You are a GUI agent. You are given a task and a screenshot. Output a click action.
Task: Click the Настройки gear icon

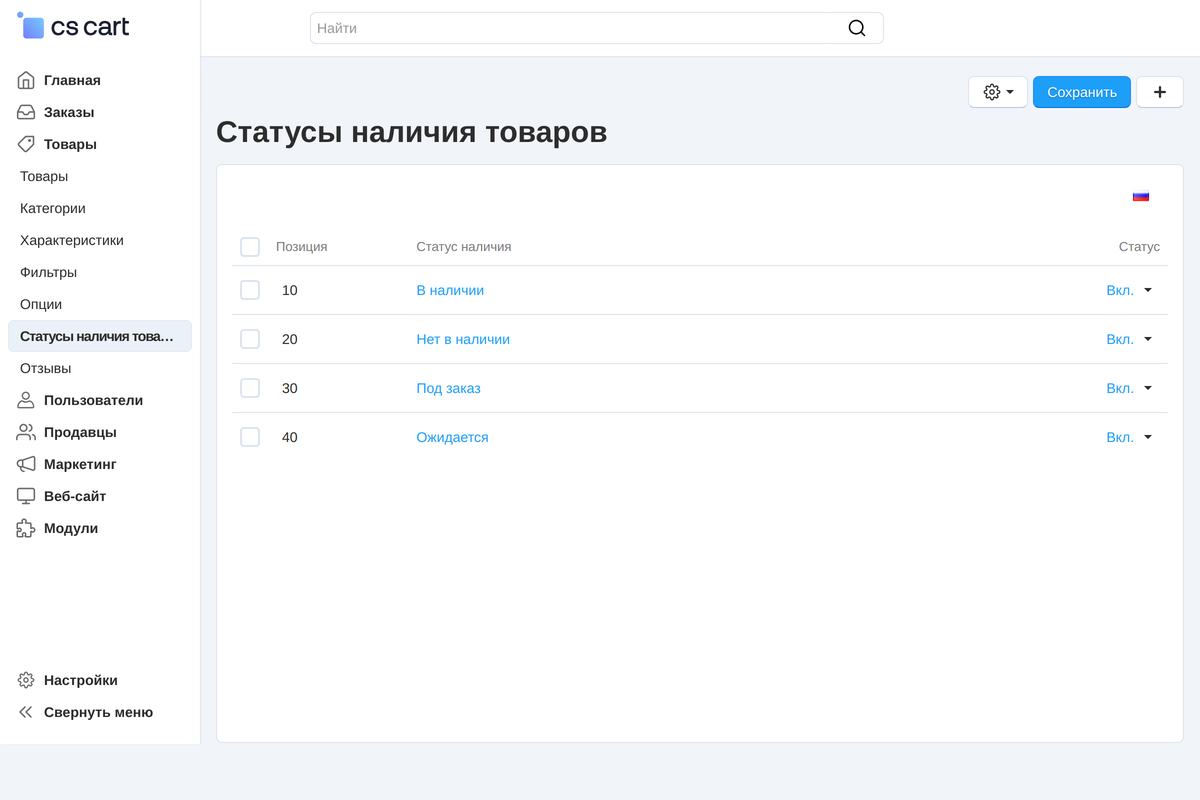[26, 680]
